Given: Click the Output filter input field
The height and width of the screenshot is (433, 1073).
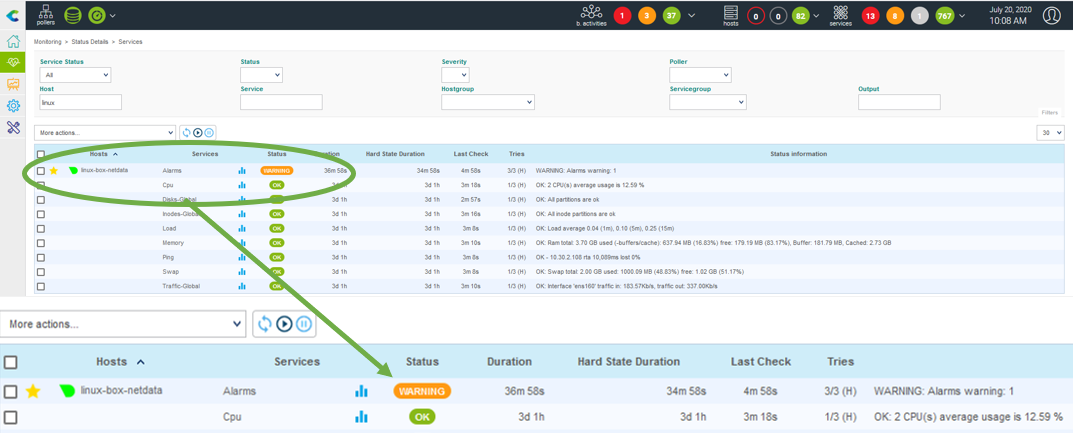Looking at the screenshot, I should [899, 102].
